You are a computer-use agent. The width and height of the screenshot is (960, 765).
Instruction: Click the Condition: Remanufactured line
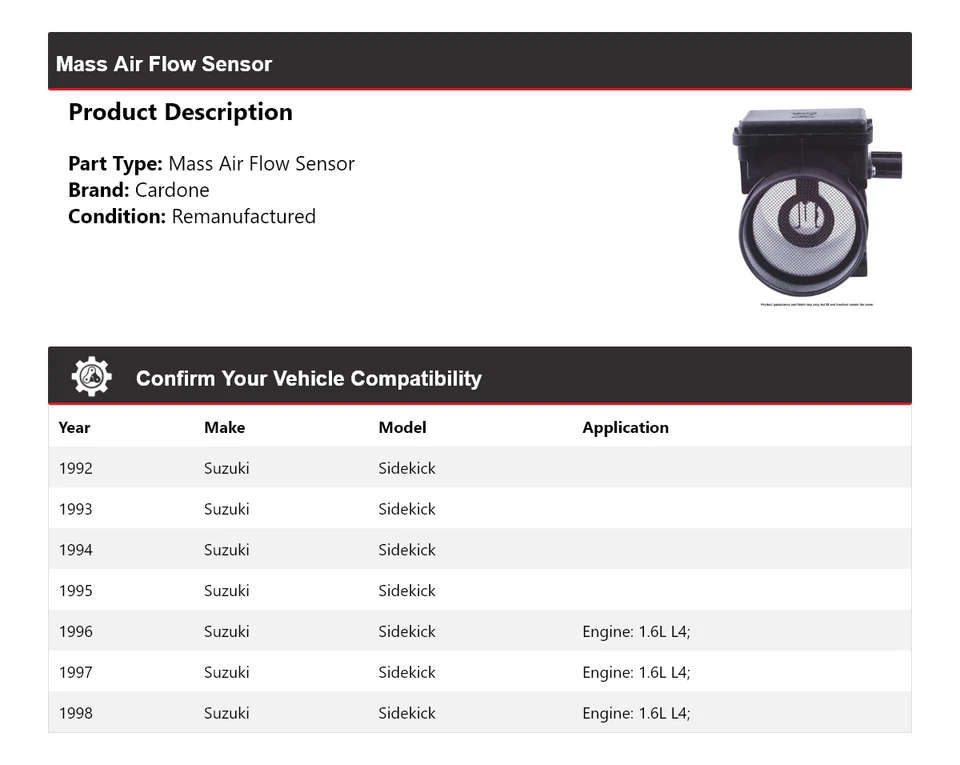pos(192,216)
